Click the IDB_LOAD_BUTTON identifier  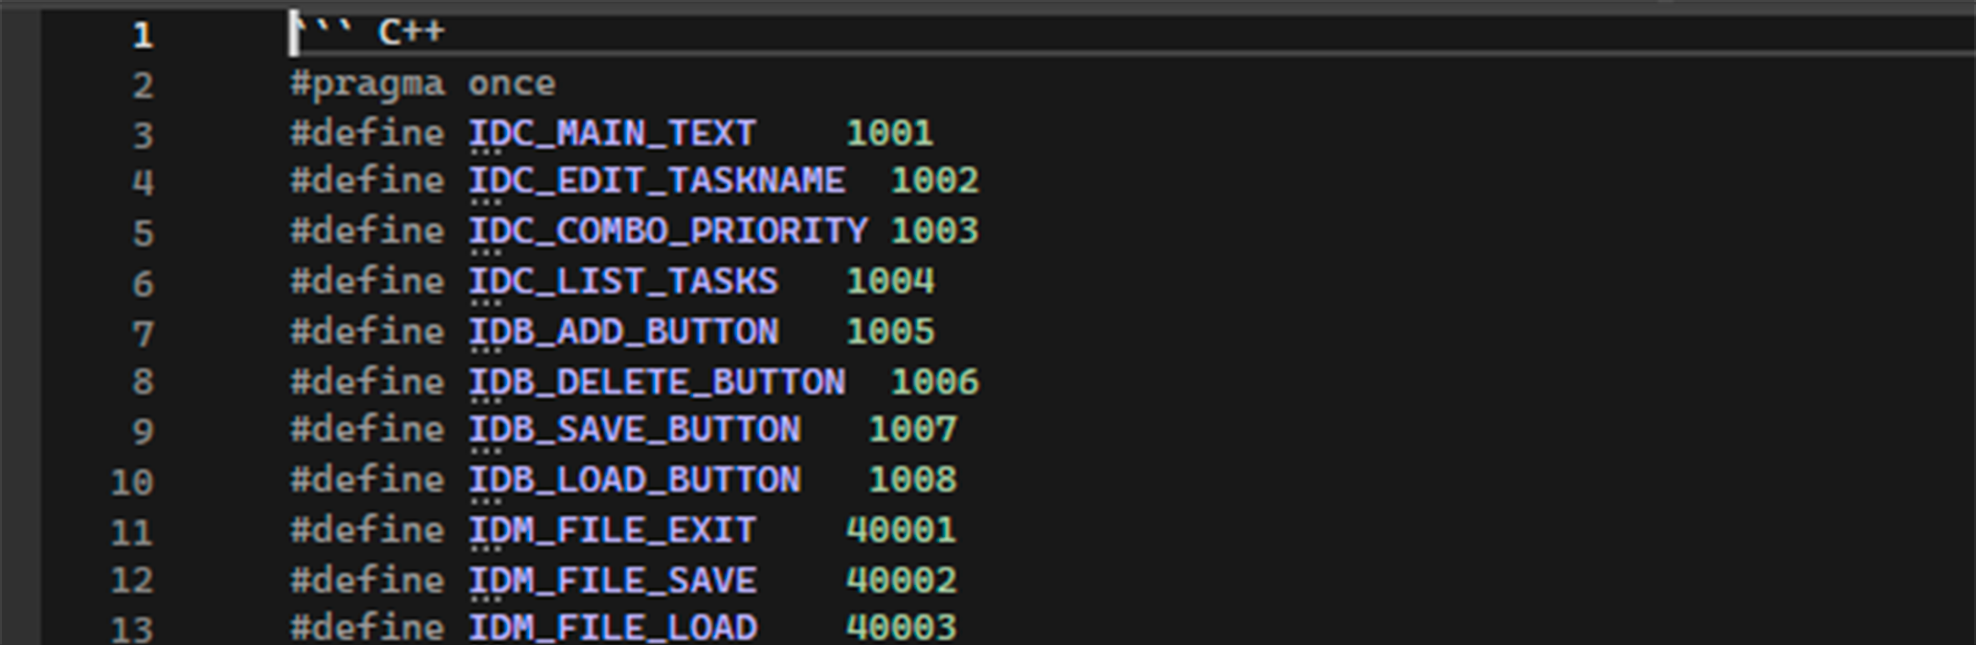point(634,481)
